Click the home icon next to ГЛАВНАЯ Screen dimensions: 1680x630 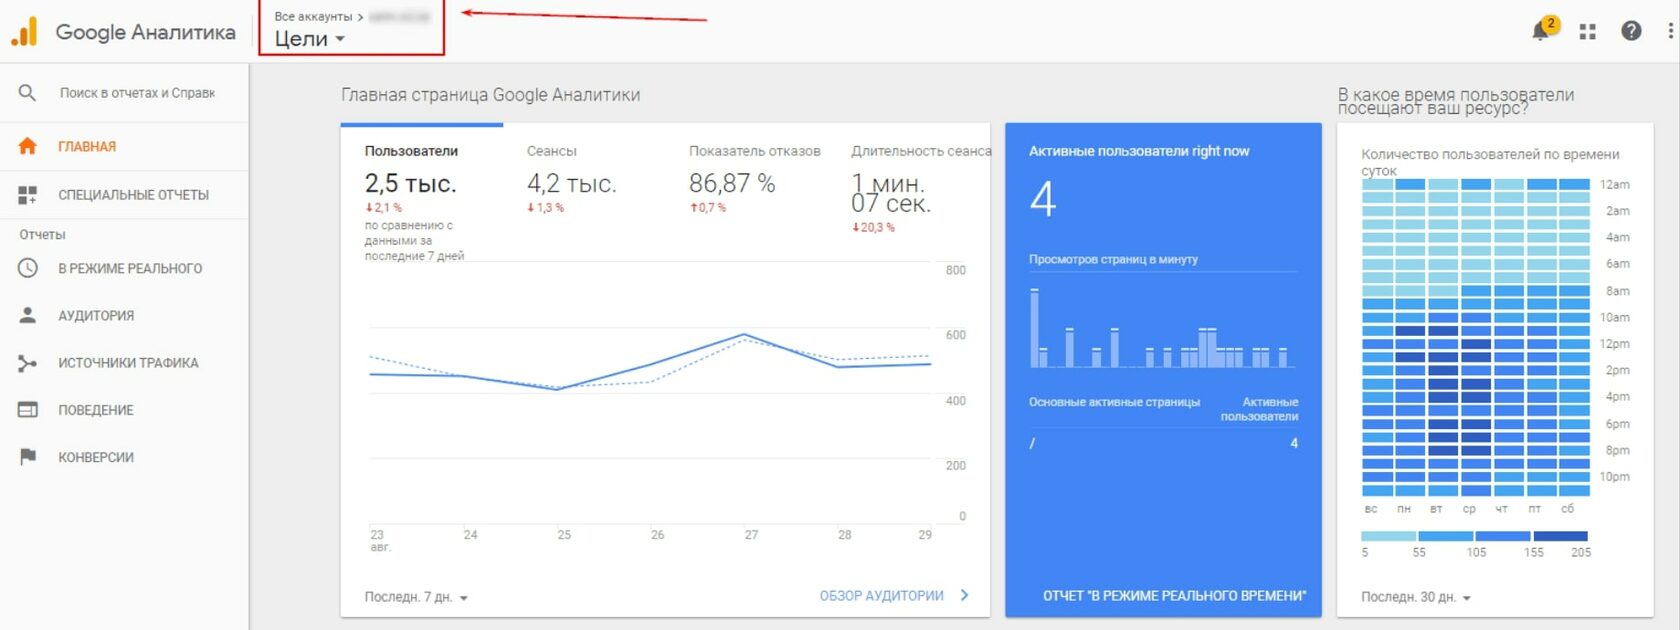click(x=28, y=146)
